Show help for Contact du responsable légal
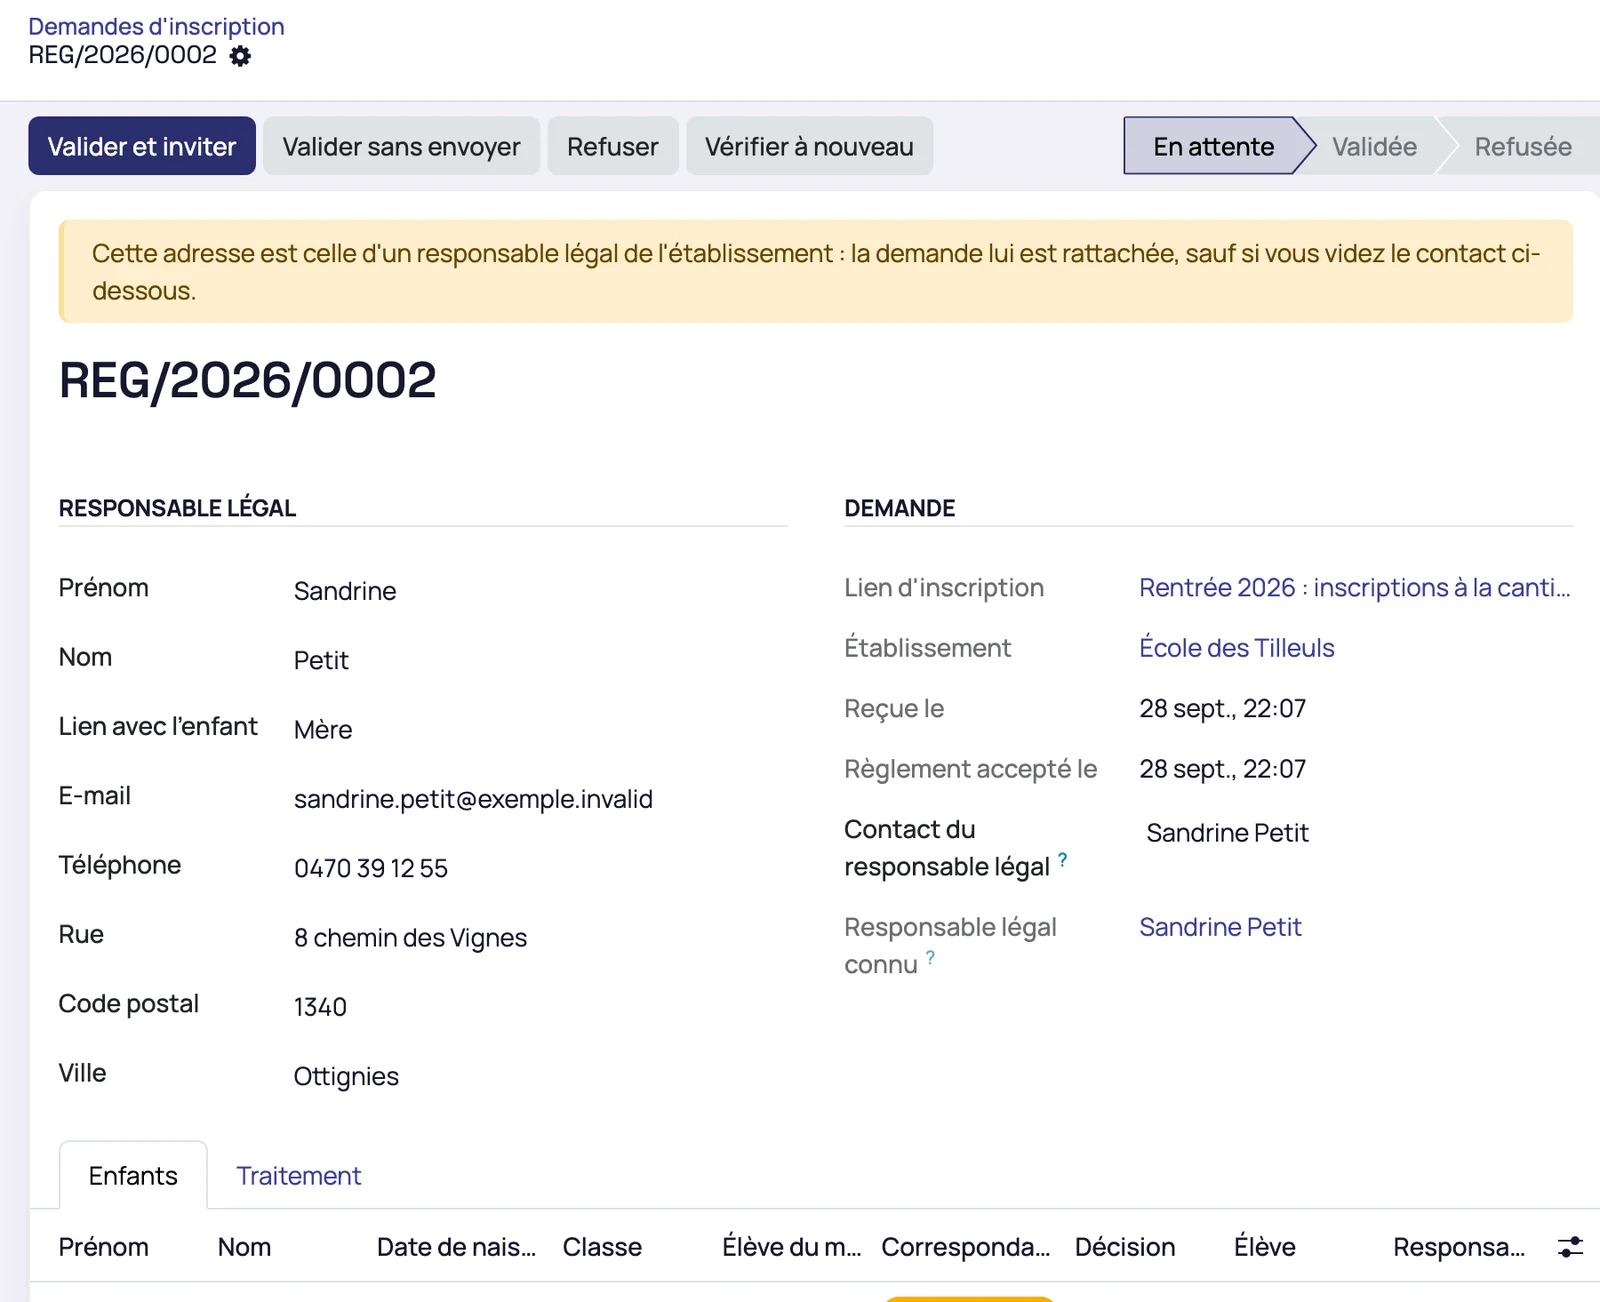1600x1302 pixels. [x=1062, y=859]
